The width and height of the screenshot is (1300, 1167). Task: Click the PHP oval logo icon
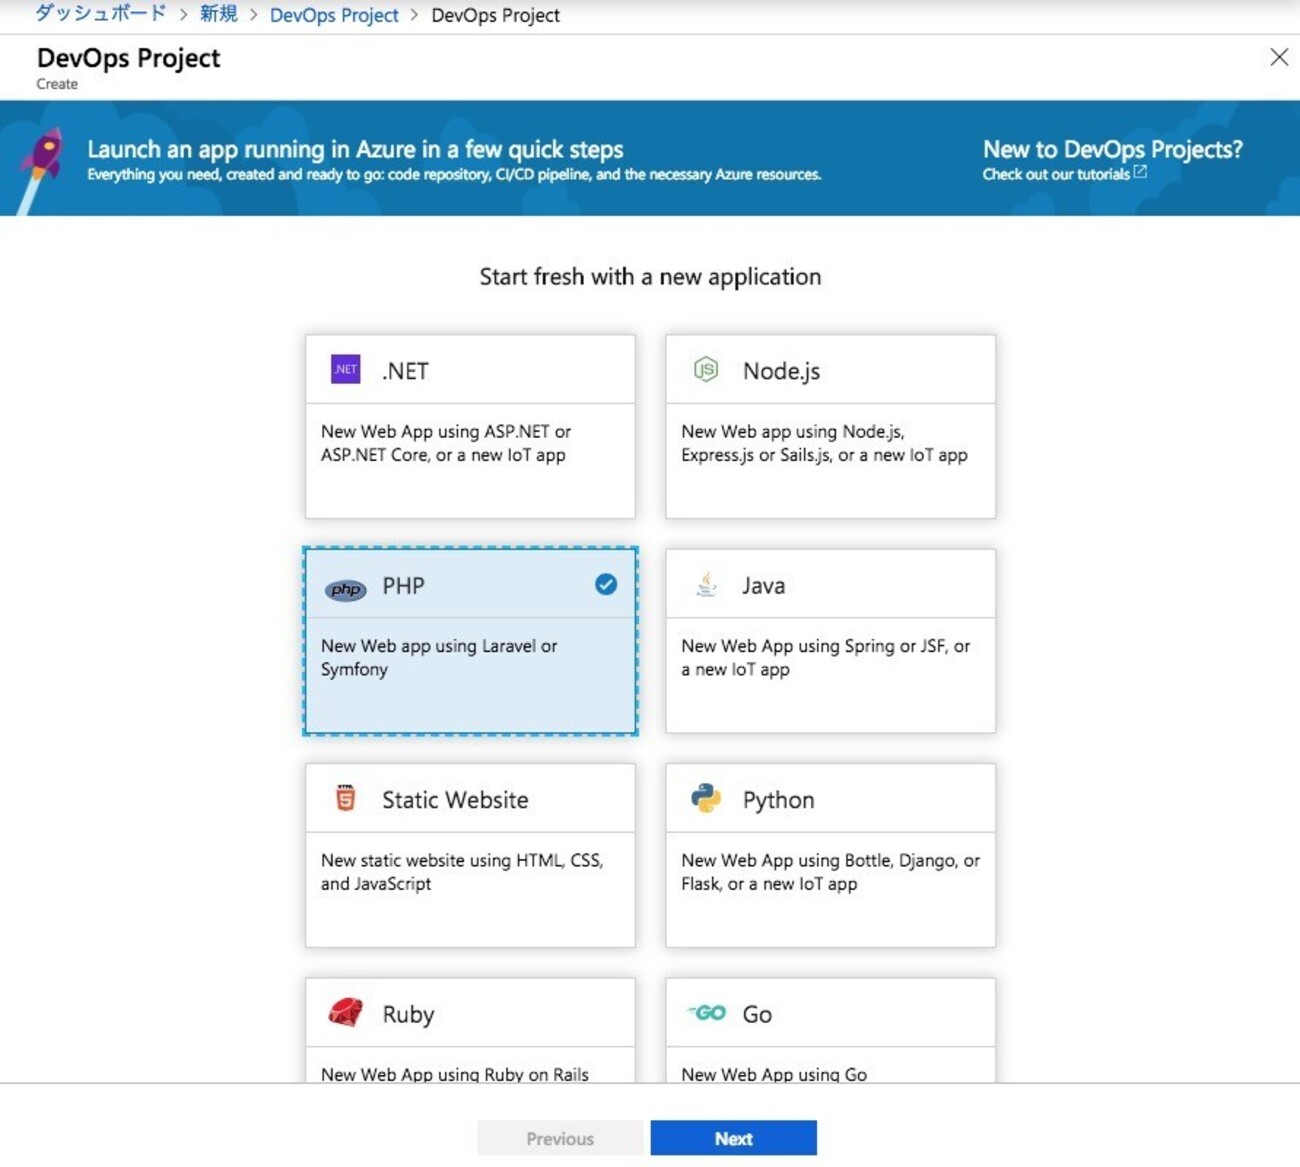point(345,589)
